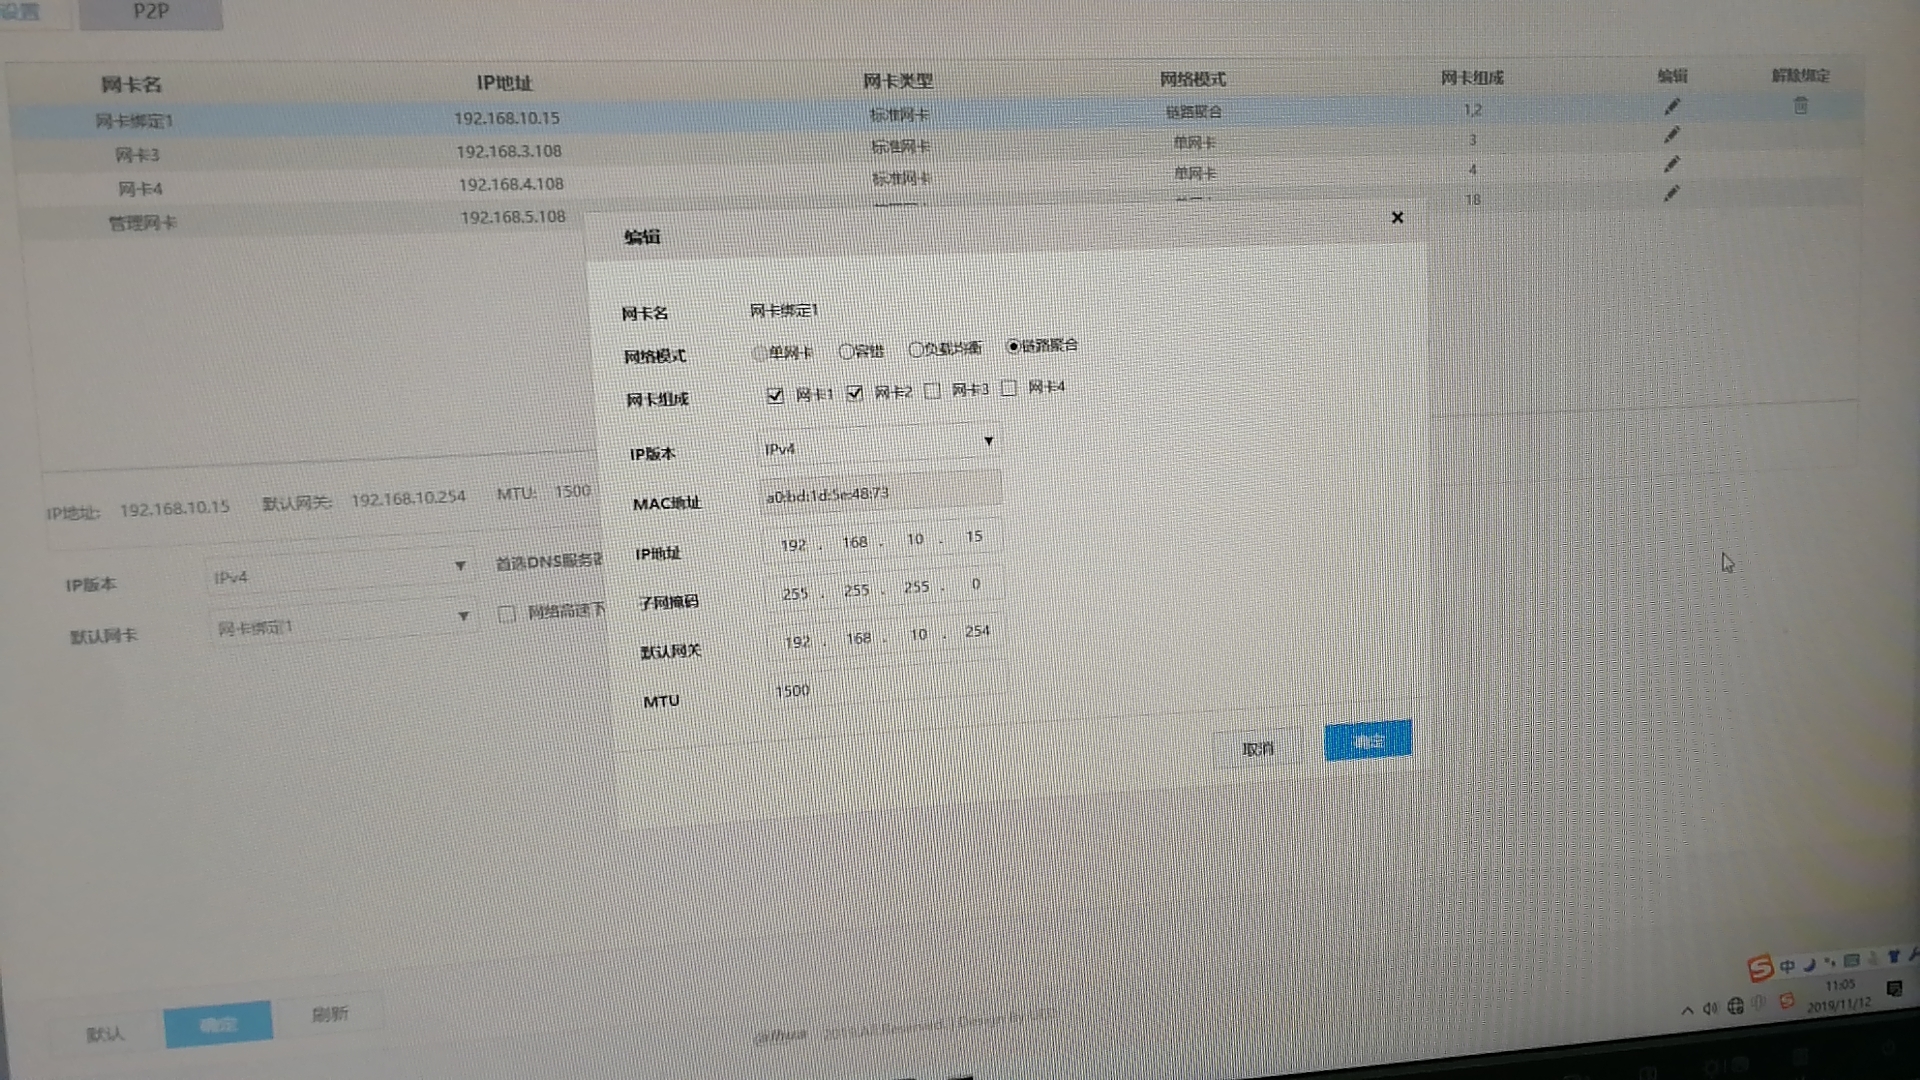Viewport: 1920px width, 1080px height.
Task: Open the Windows notification center icon
Action: point(1894,989)
